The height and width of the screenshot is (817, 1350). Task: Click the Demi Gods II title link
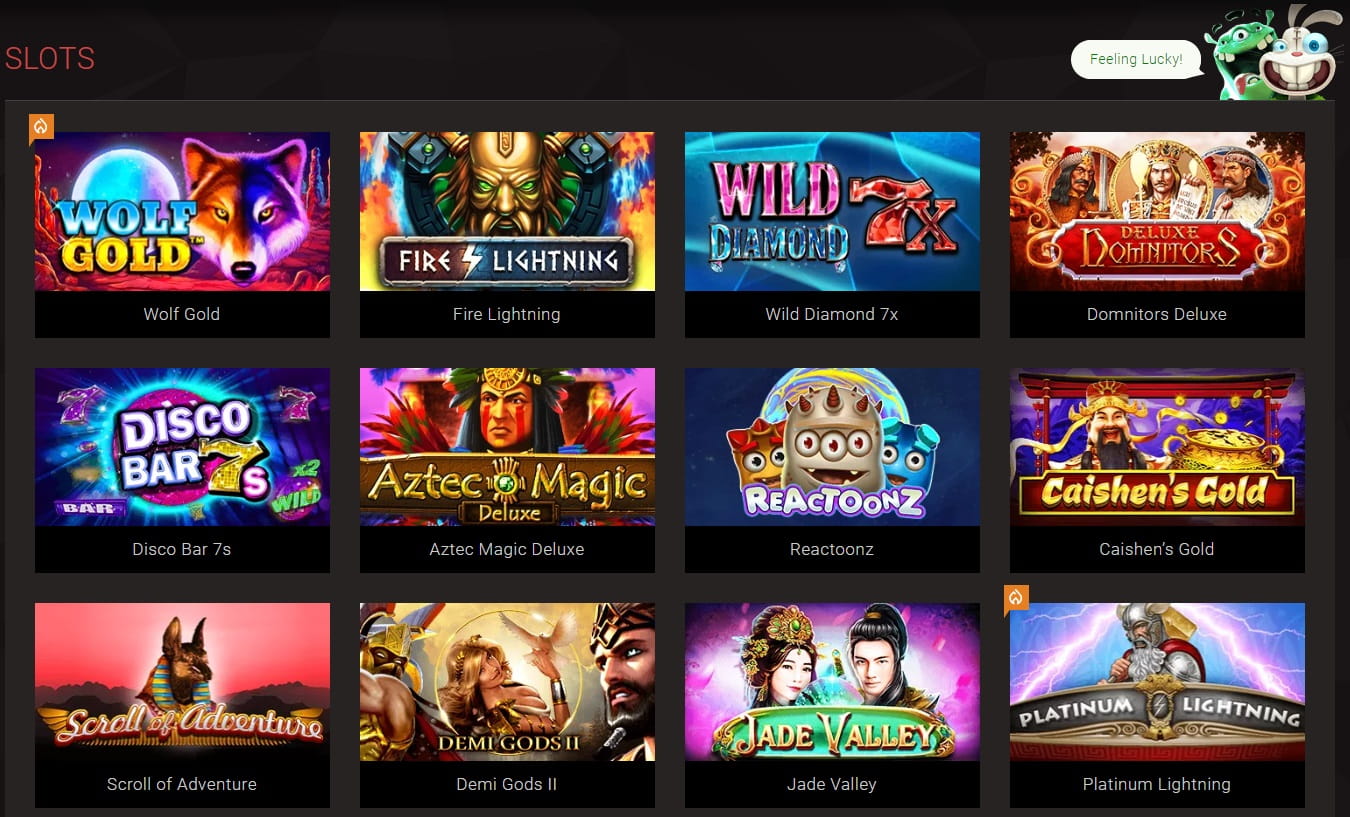(x=507, y=784)
